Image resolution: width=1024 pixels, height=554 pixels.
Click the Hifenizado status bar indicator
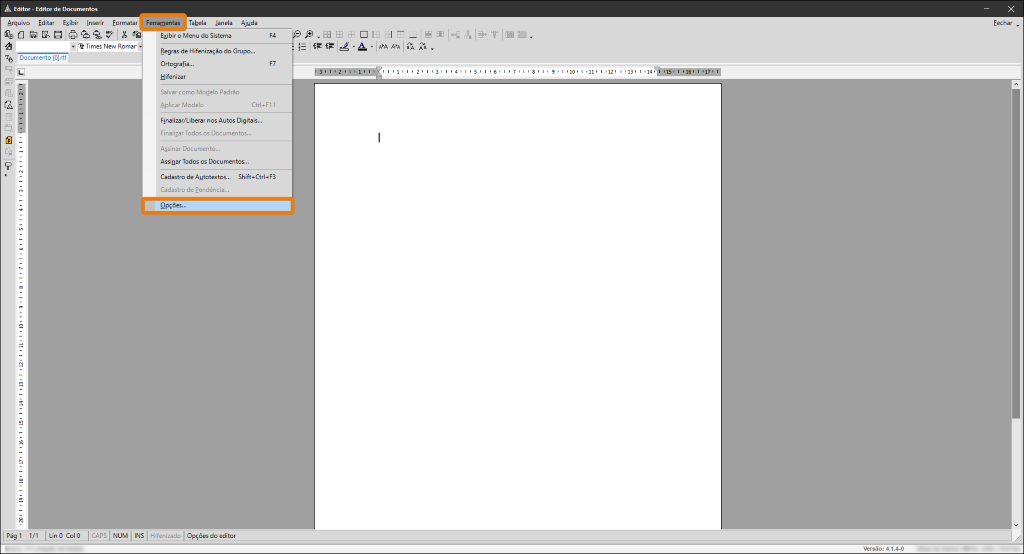point(166,536)
